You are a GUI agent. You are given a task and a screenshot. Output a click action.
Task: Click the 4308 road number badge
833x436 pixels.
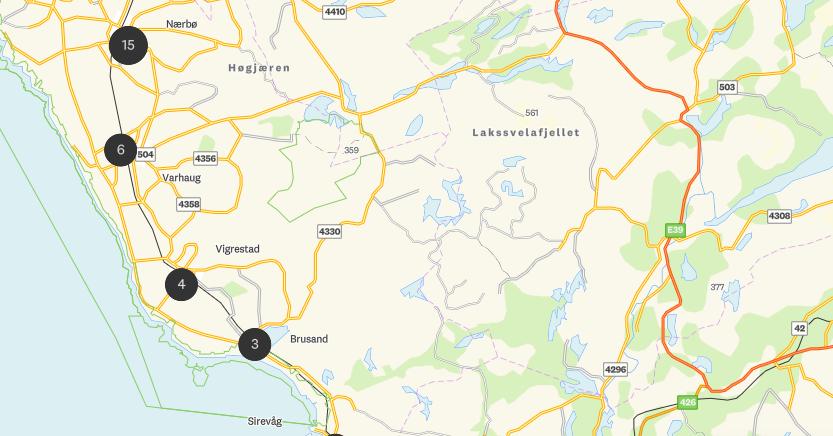tap(779, 216)
